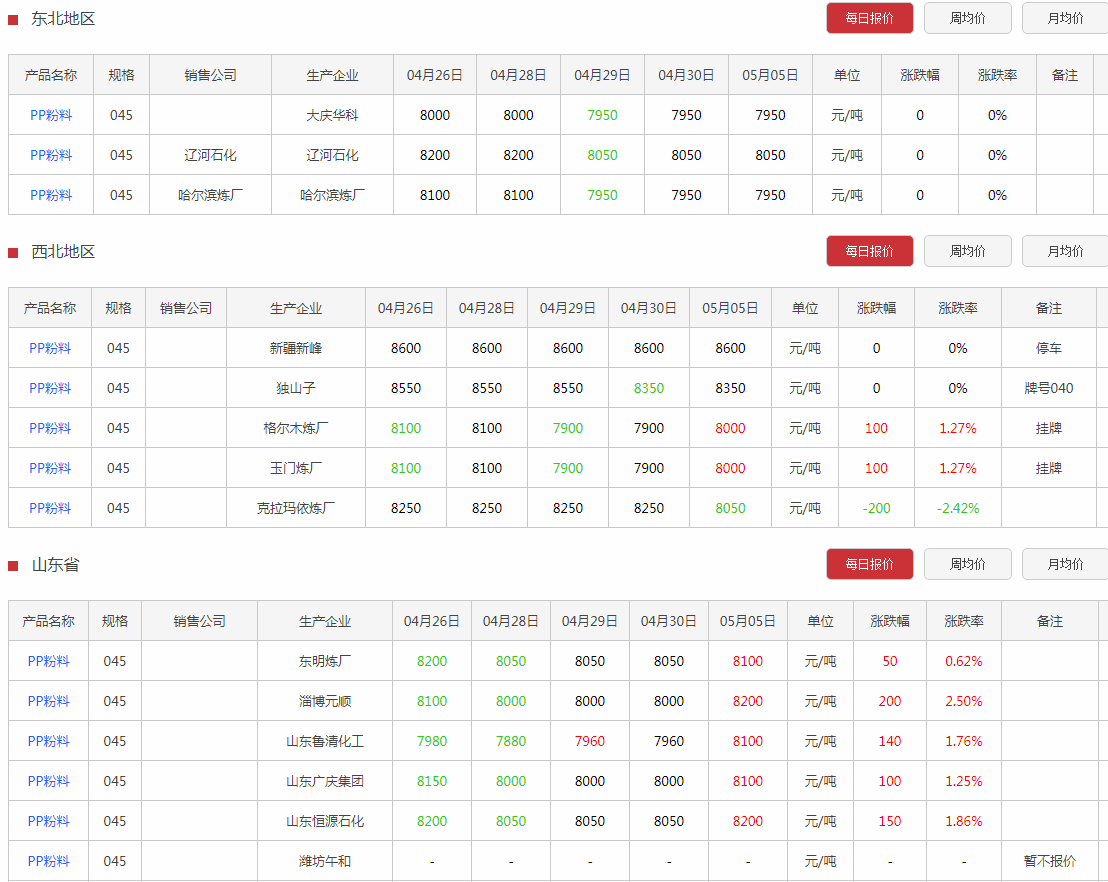Switch to 周均价 in 东北地区 section
This screenshot has height=882, width=1108.
point(967,18)
